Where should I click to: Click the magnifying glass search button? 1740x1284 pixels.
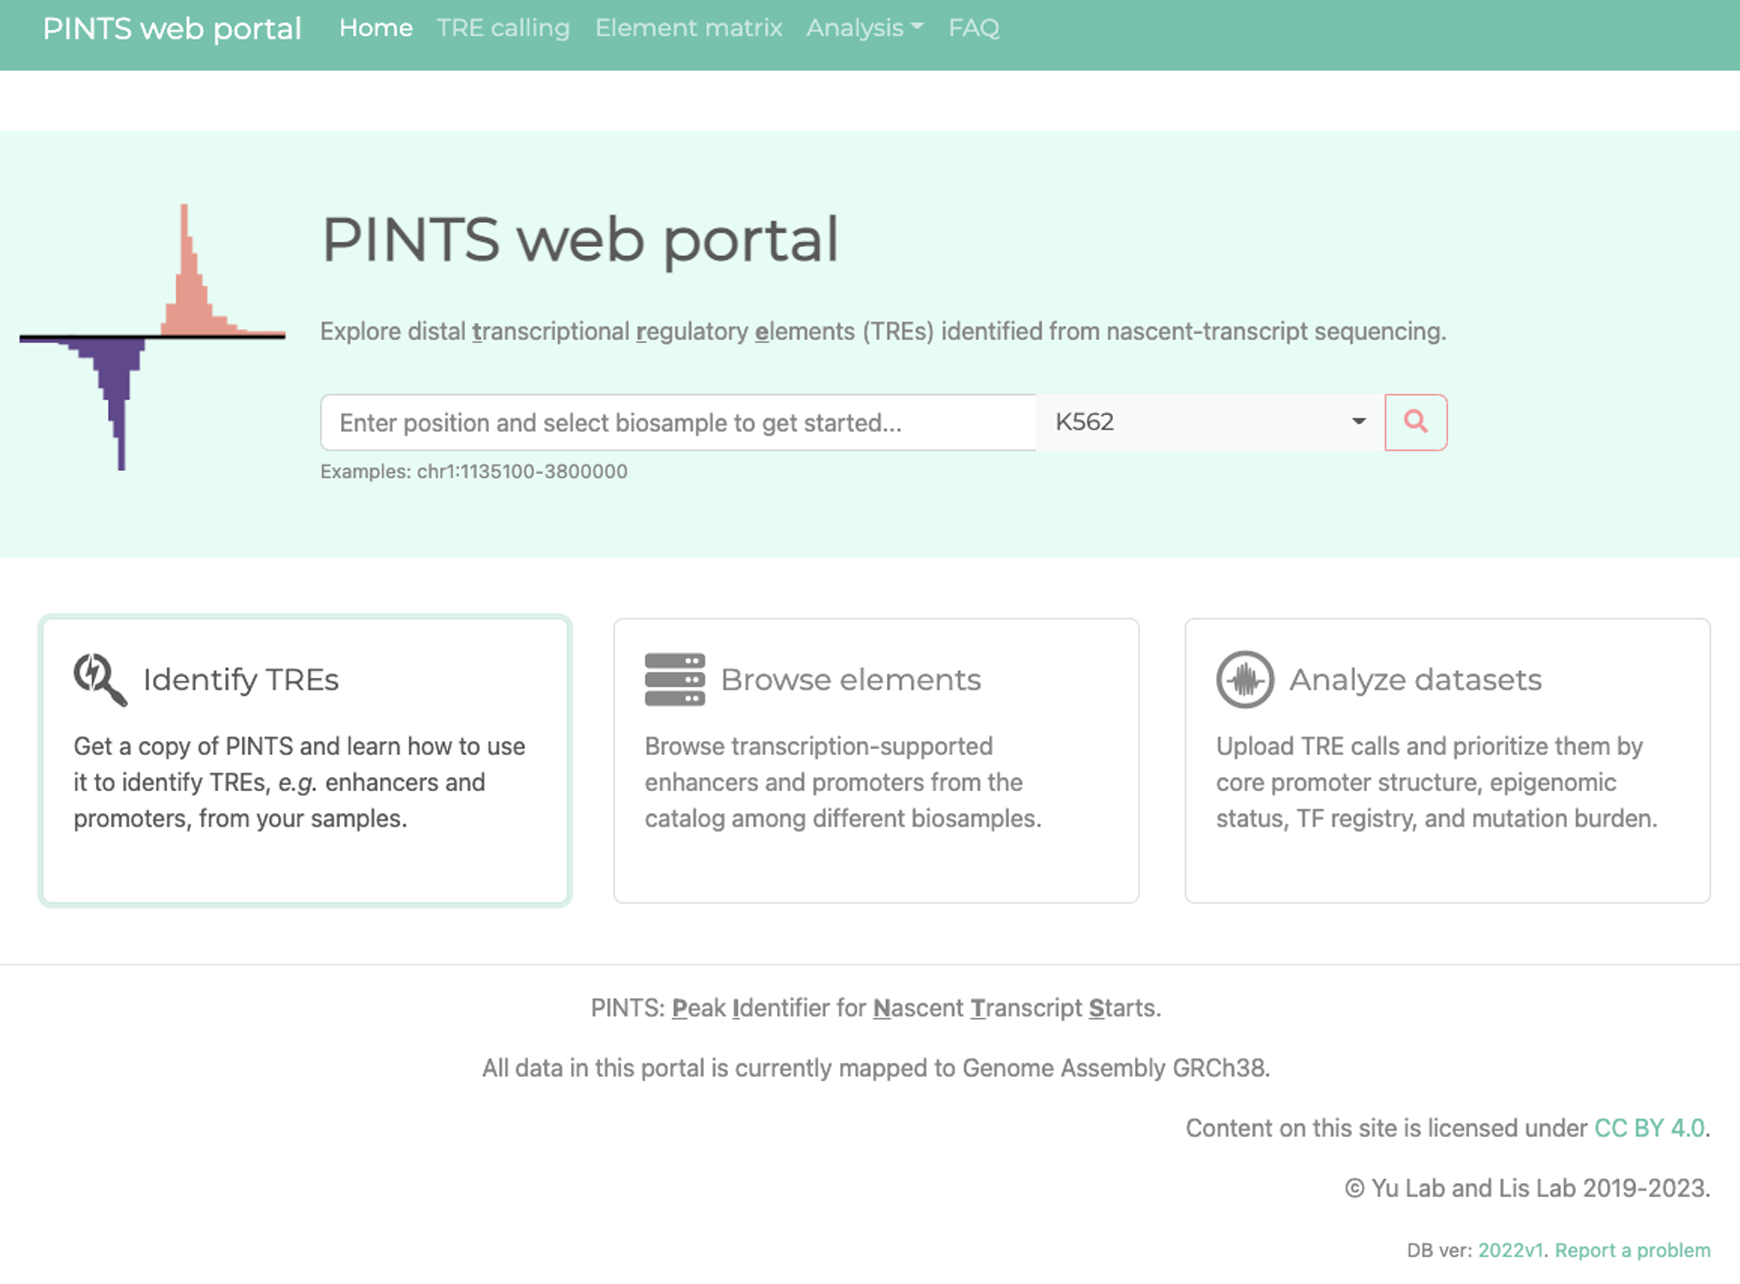pyautogui.click(x=1415, y=422)
